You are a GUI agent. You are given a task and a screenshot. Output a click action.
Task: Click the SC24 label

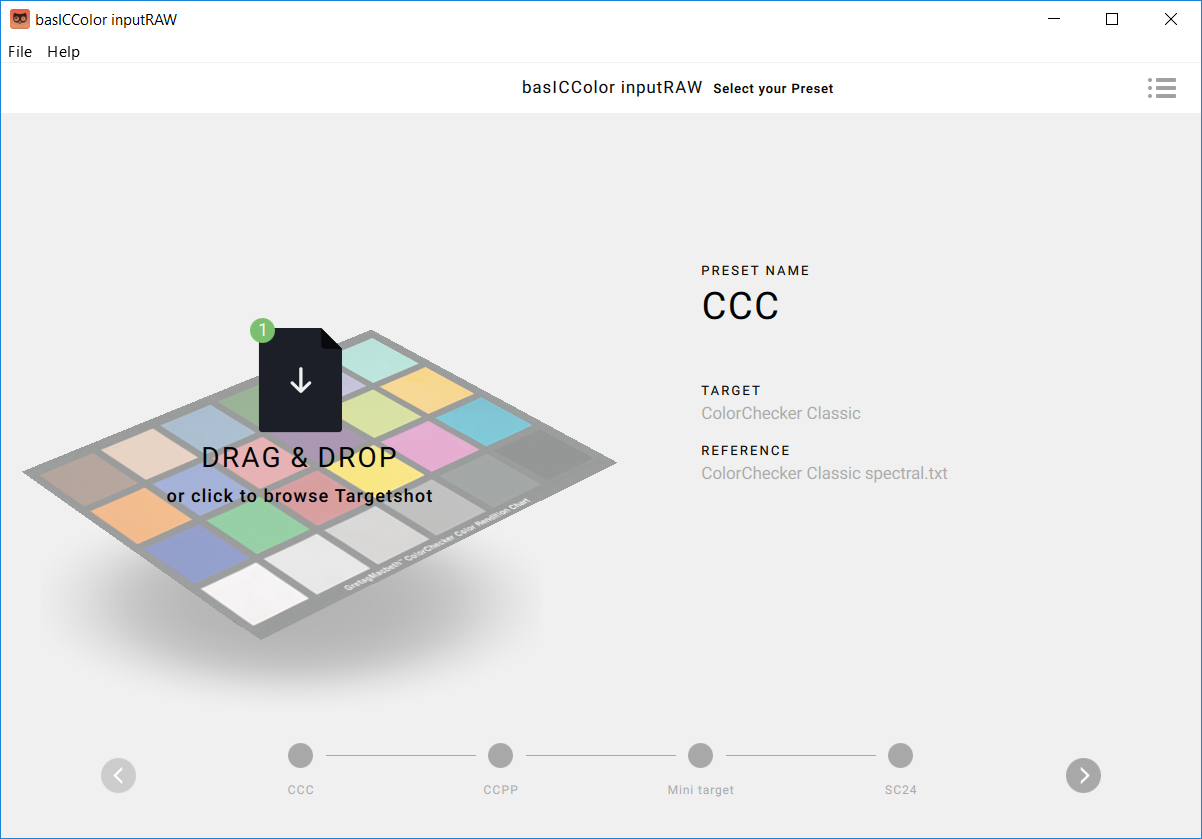[900, 790]
